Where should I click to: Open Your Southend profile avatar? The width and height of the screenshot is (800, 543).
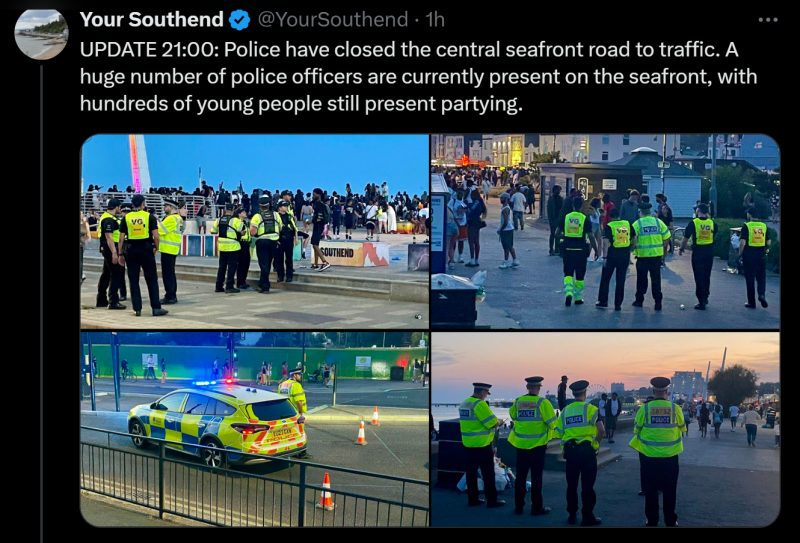point(41,34)
